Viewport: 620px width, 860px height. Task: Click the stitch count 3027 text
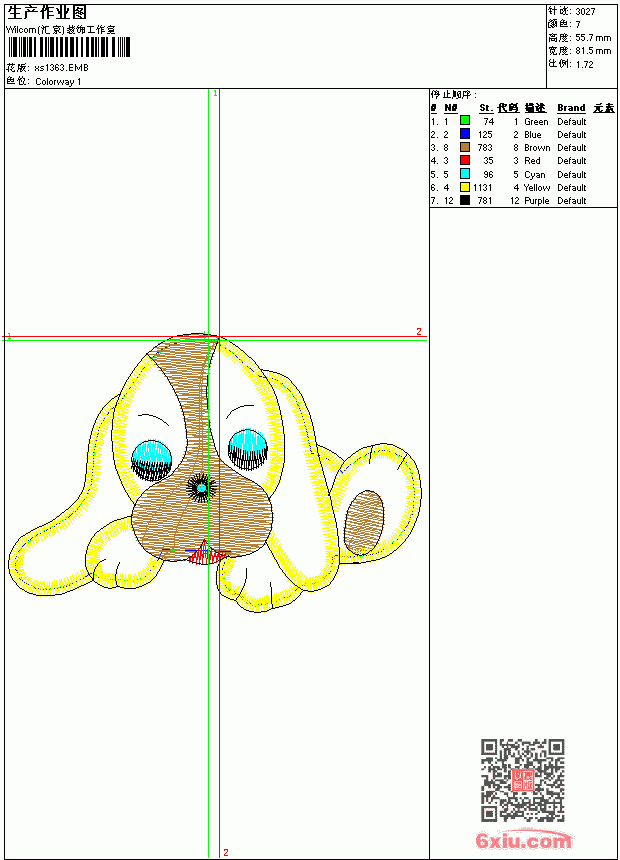point(585,12)
